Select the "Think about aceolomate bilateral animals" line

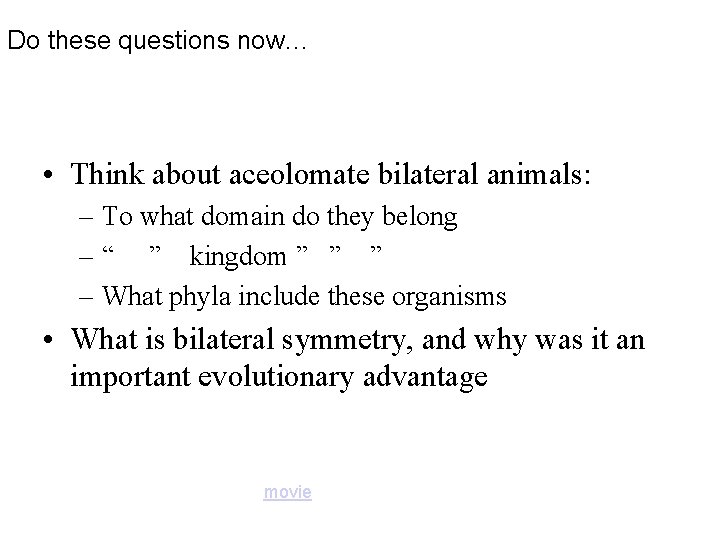[x=331, y=174]
